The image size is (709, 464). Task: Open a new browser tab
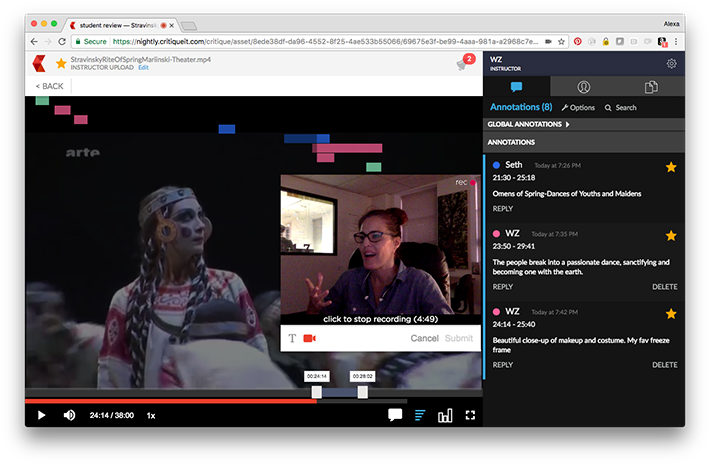pos(189,26)
